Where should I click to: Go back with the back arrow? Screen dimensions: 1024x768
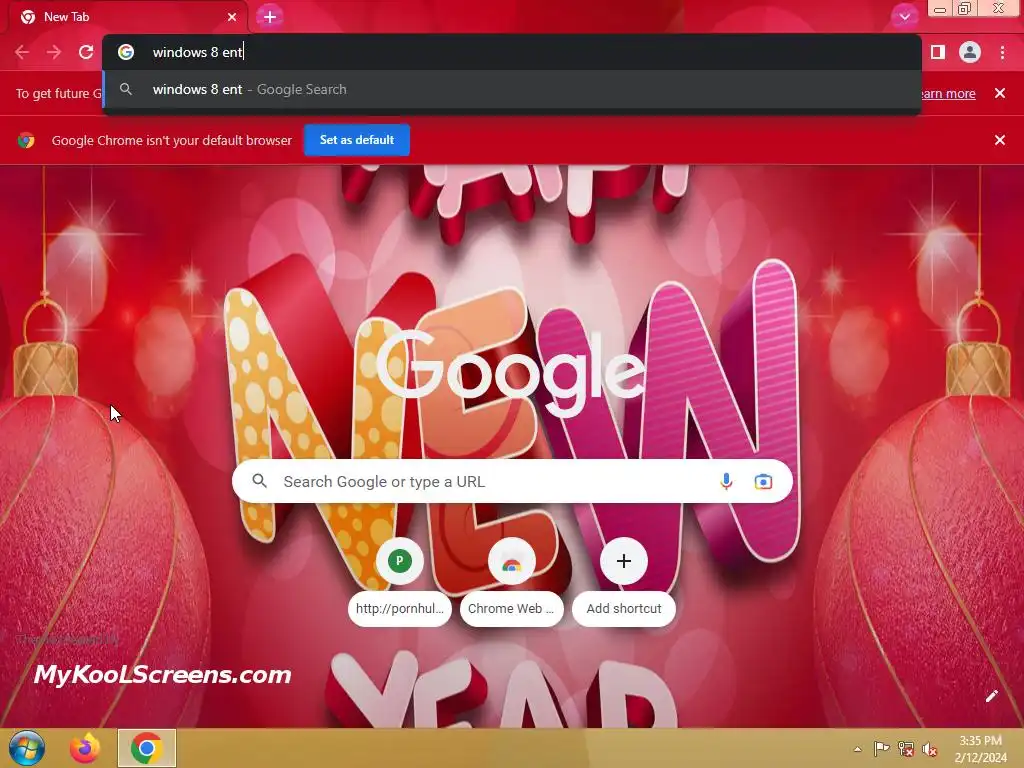tap(22, 52)
